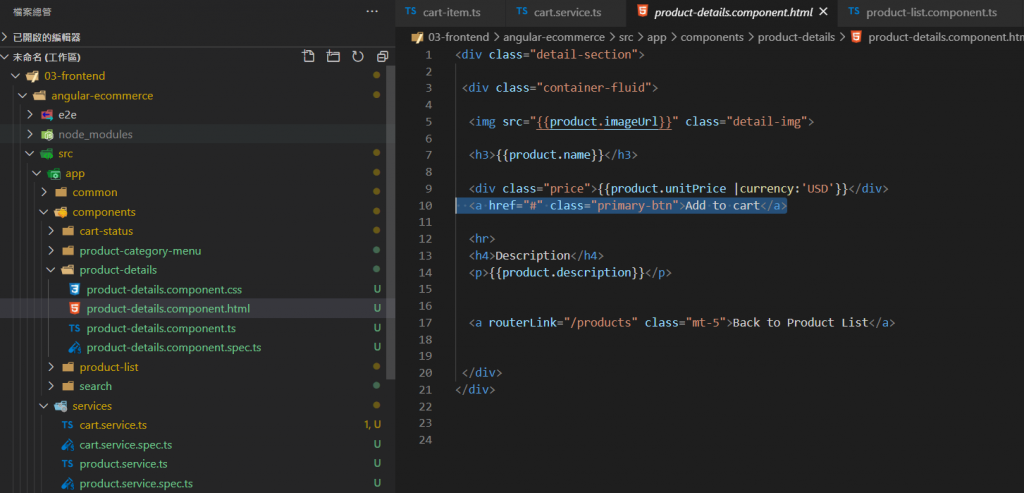Collapse the angular-ecommerce folder

click(x=23, y=96)
